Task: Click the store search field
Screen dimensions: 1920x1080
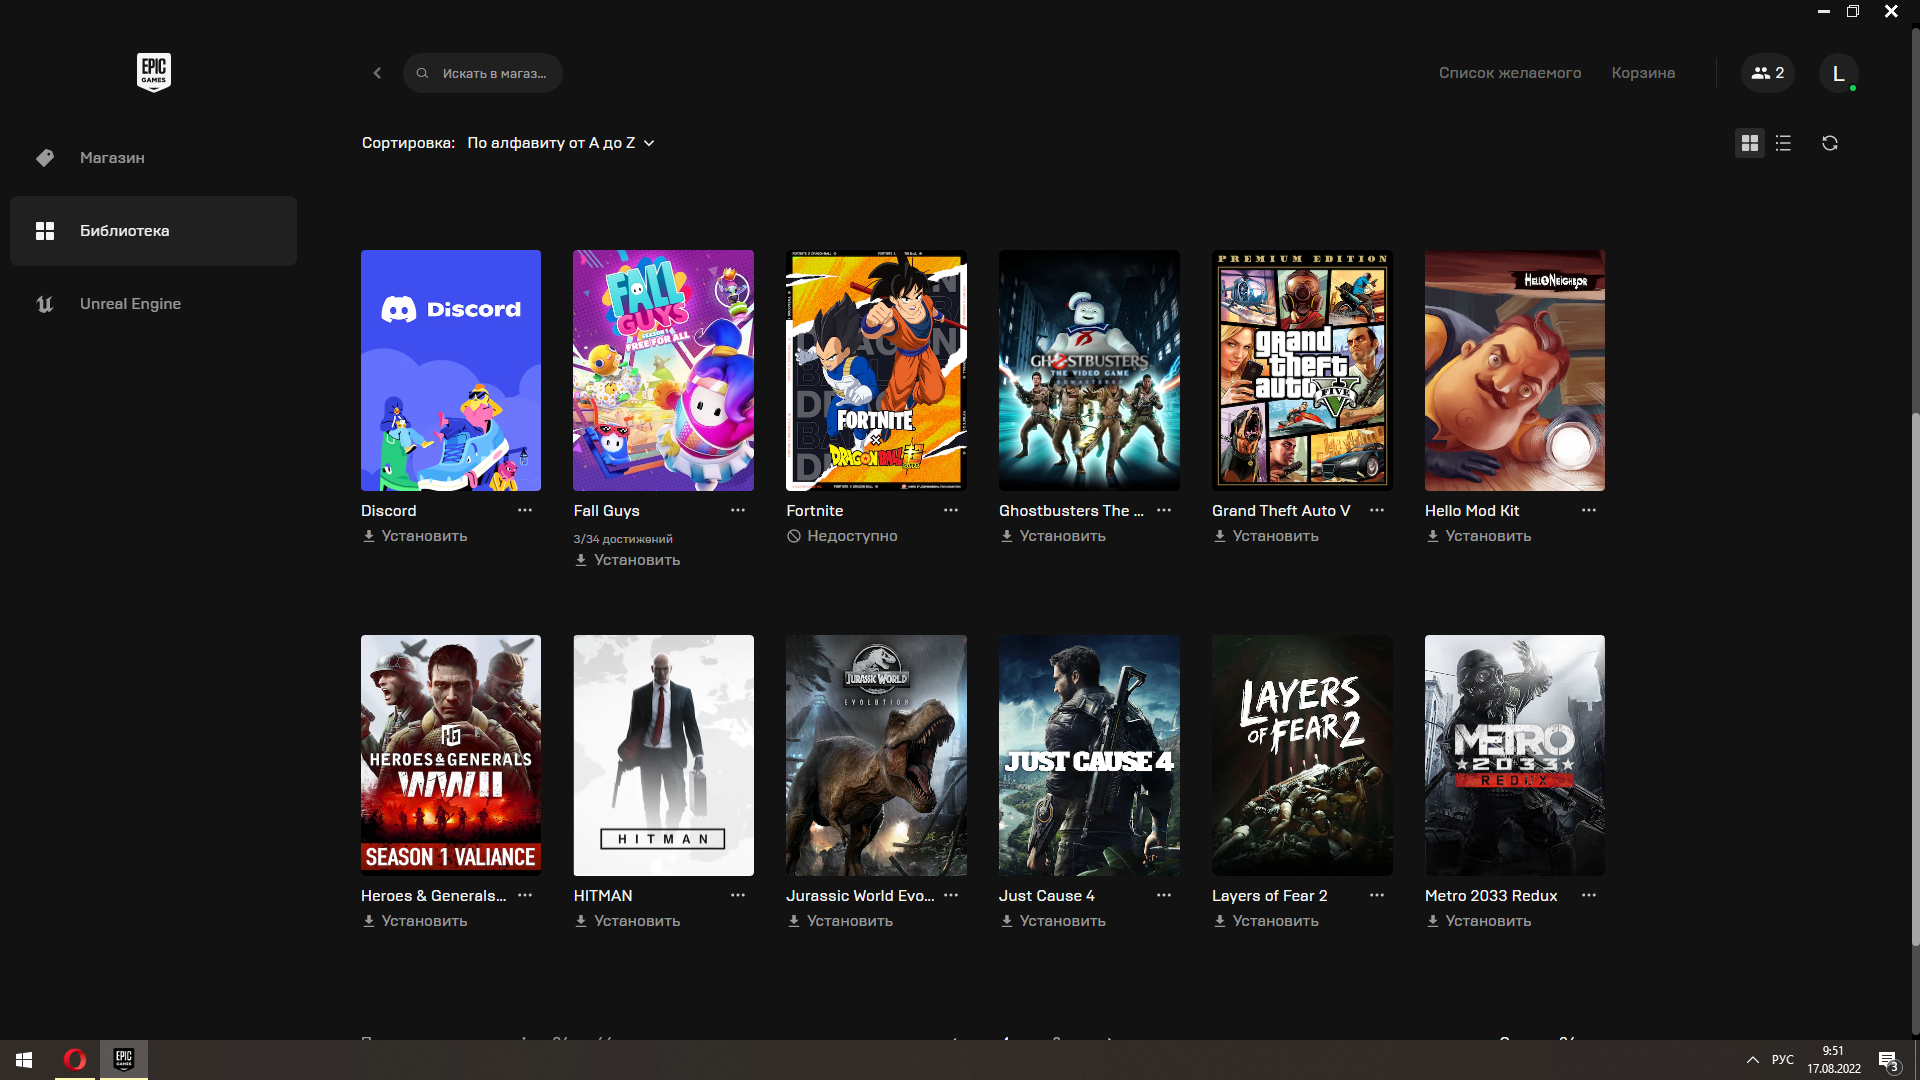Action: pyautogui.click(x=483, y=73)
